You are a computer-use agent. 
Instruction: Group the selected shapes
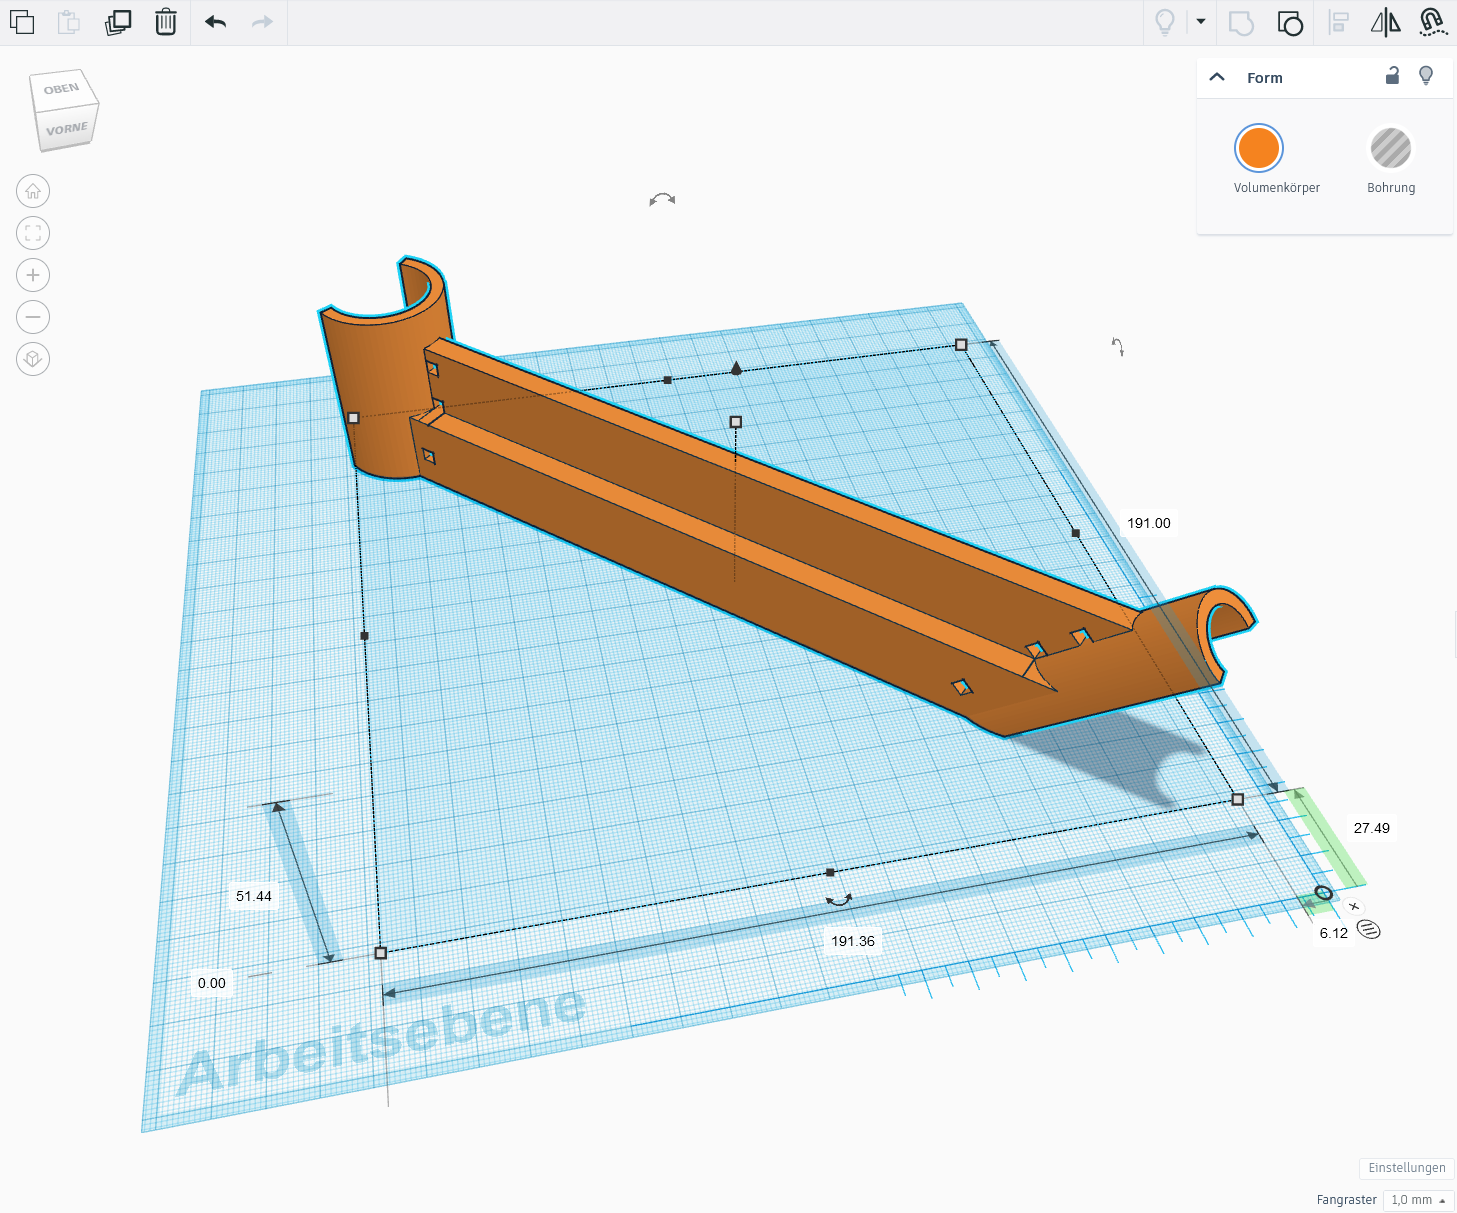1241,22
